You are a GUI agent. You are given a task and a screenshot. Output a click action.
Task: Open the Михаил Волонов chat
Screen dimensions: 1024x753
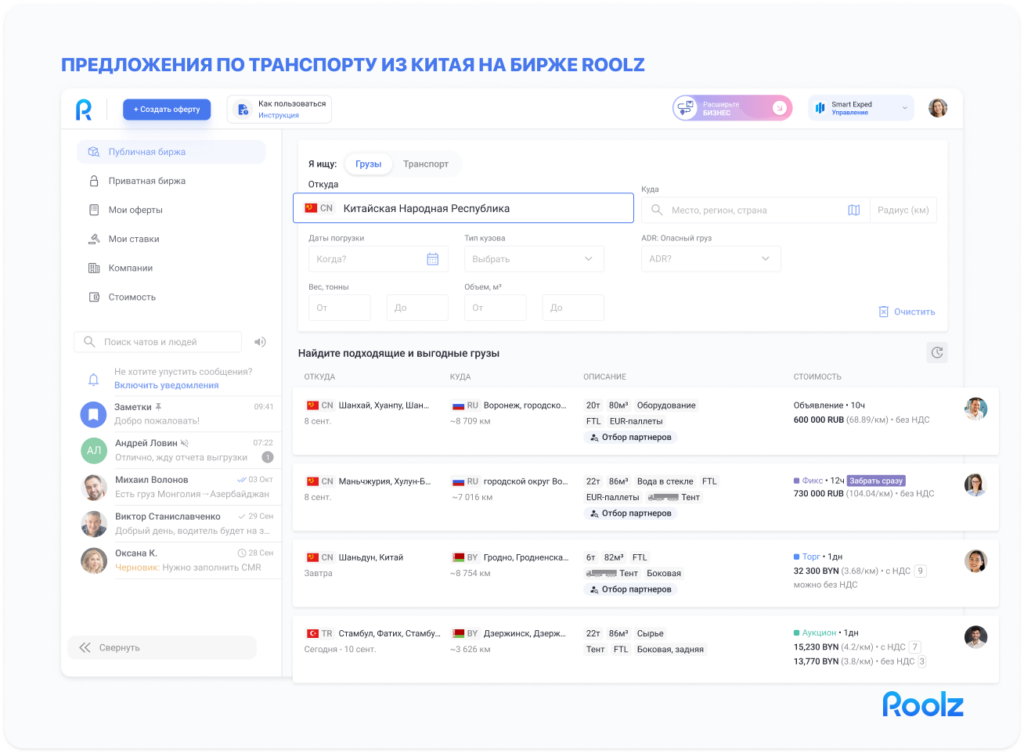tap(177, 487)
